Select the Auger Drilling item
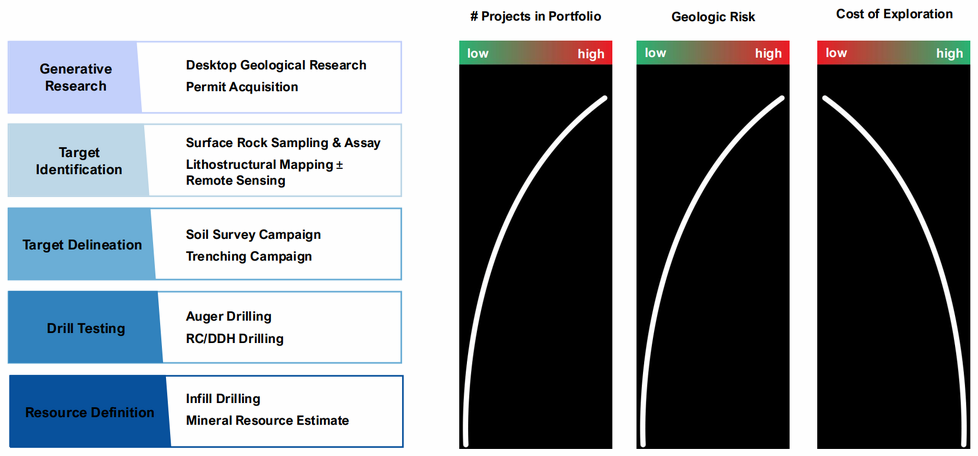The height and width of the screenshot is (456, 978). (x=229, y=317)
